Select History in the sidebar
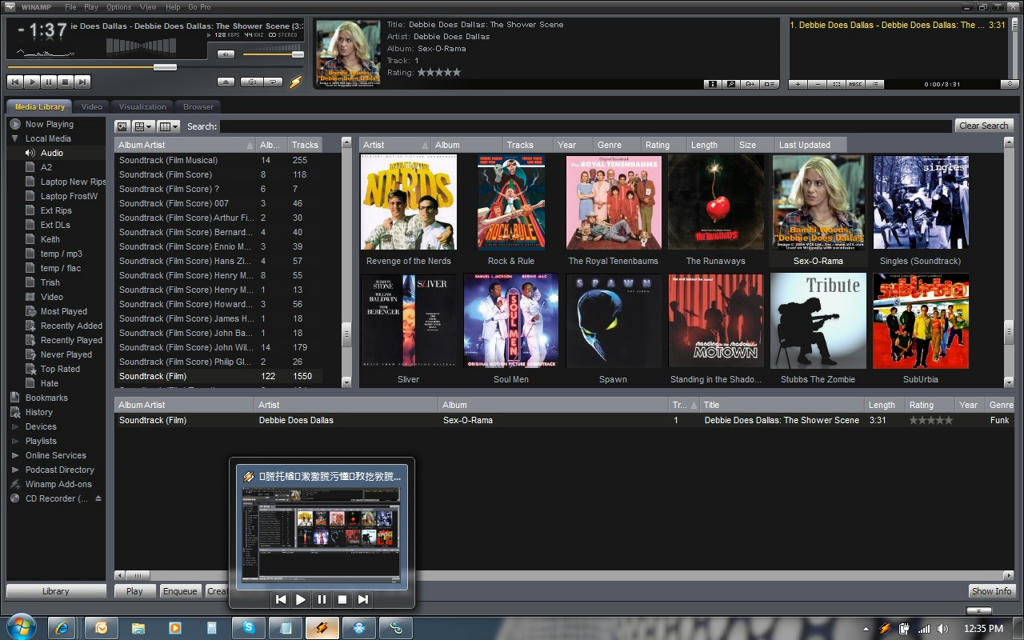The width and height of the screenshot is (1024, 640). (39, 412)
